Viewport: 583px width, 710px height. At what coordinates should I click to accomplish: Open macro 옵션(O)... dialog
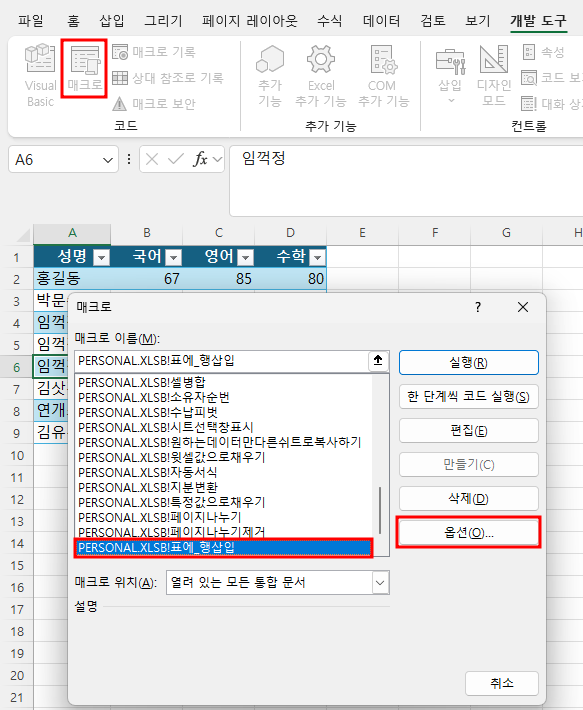tap(468, 532)
